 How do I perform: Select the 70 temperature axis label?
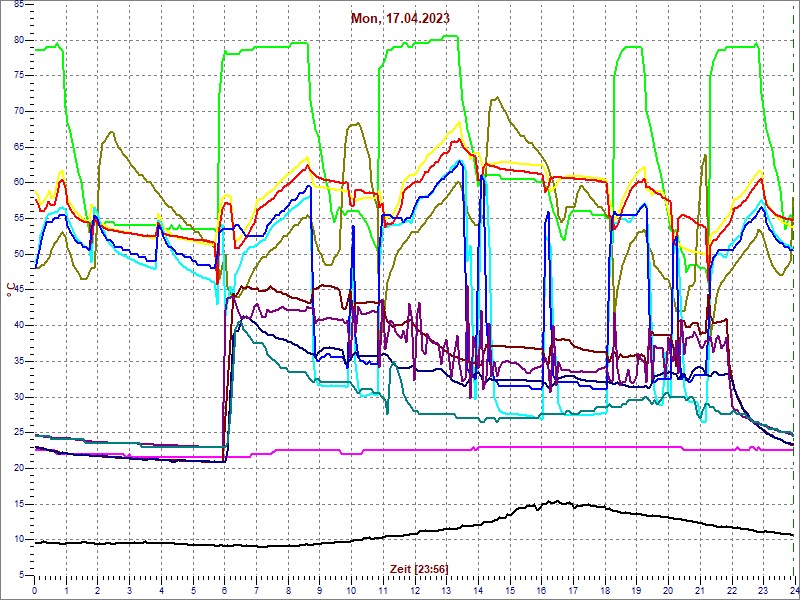[x=18, y=112]
